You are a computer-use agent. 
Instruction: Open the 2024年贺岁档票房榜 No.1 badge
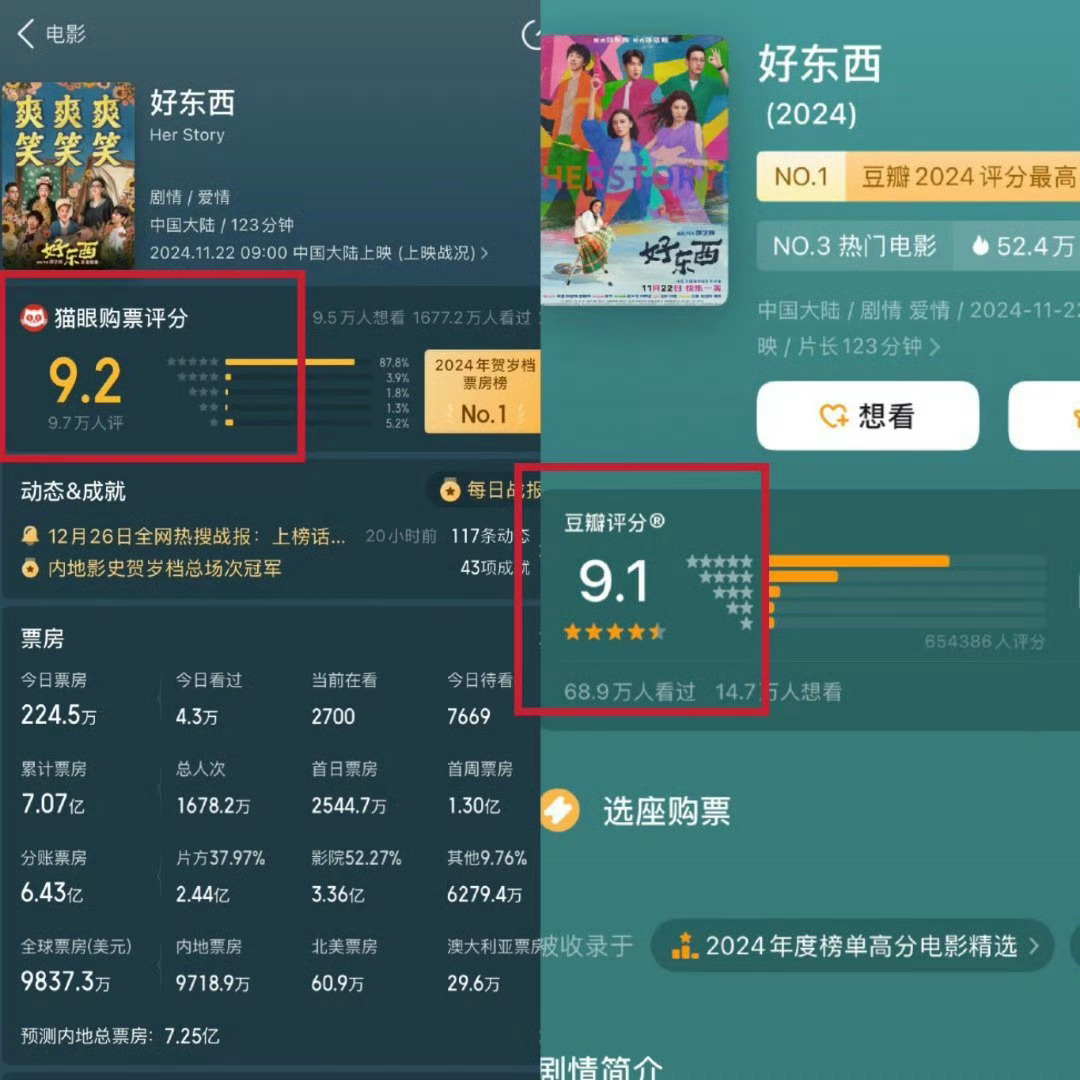(x=483, y=391)
